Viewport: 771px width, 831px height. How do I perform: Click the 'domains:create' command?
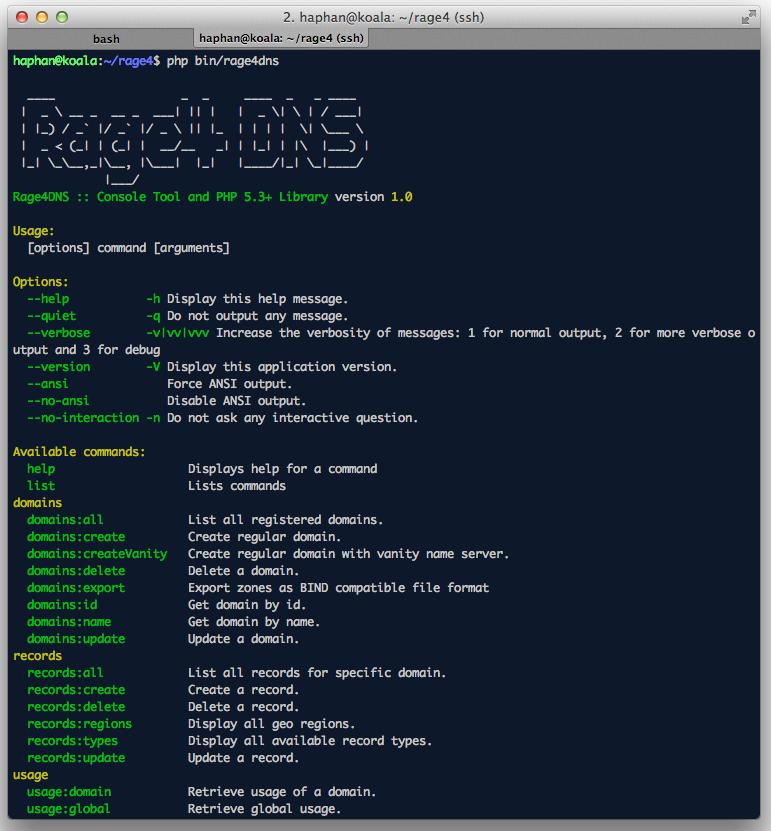76,536
